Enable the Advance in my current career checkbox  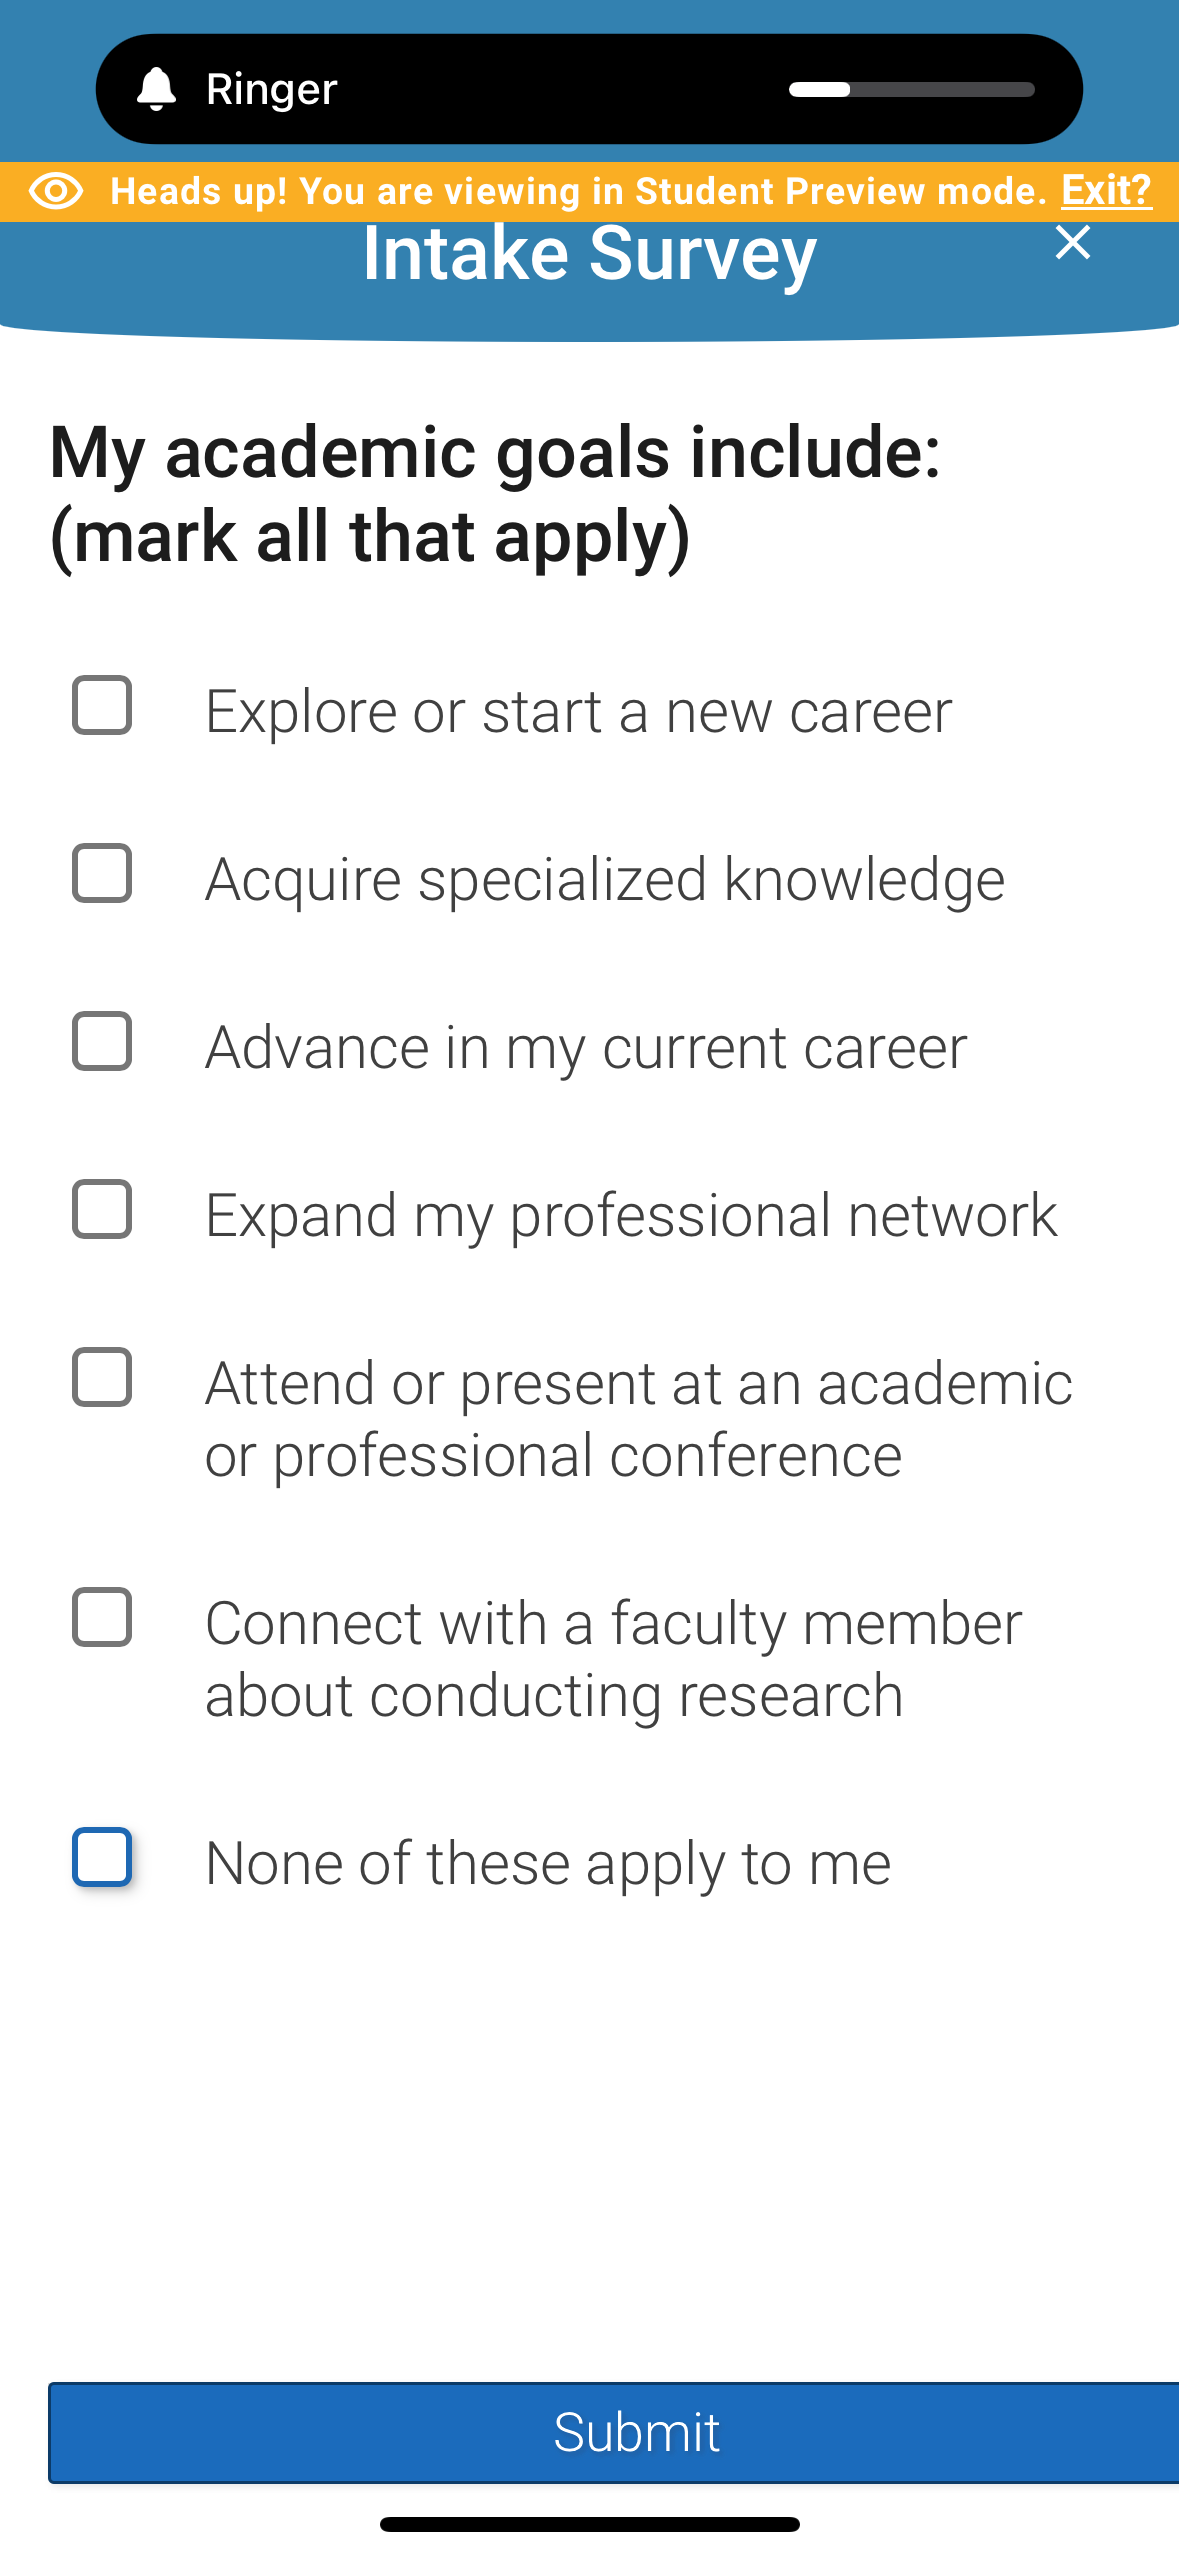point(102,1042)
